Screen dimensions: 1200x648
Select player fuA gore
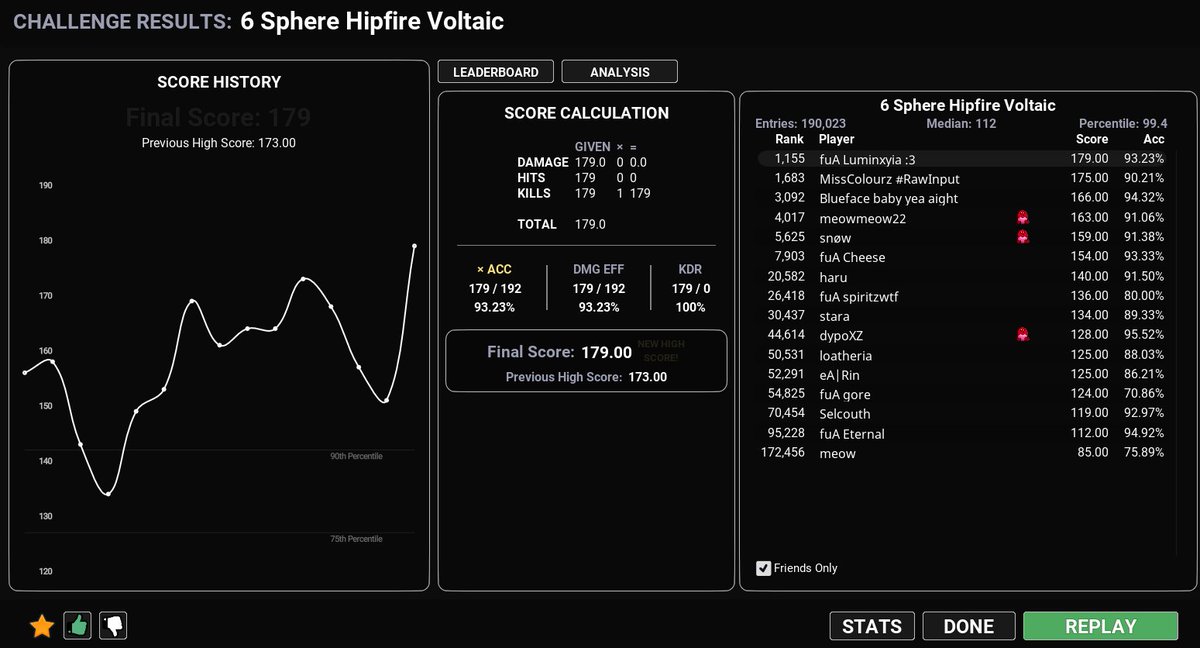click(x=845, y=394)
